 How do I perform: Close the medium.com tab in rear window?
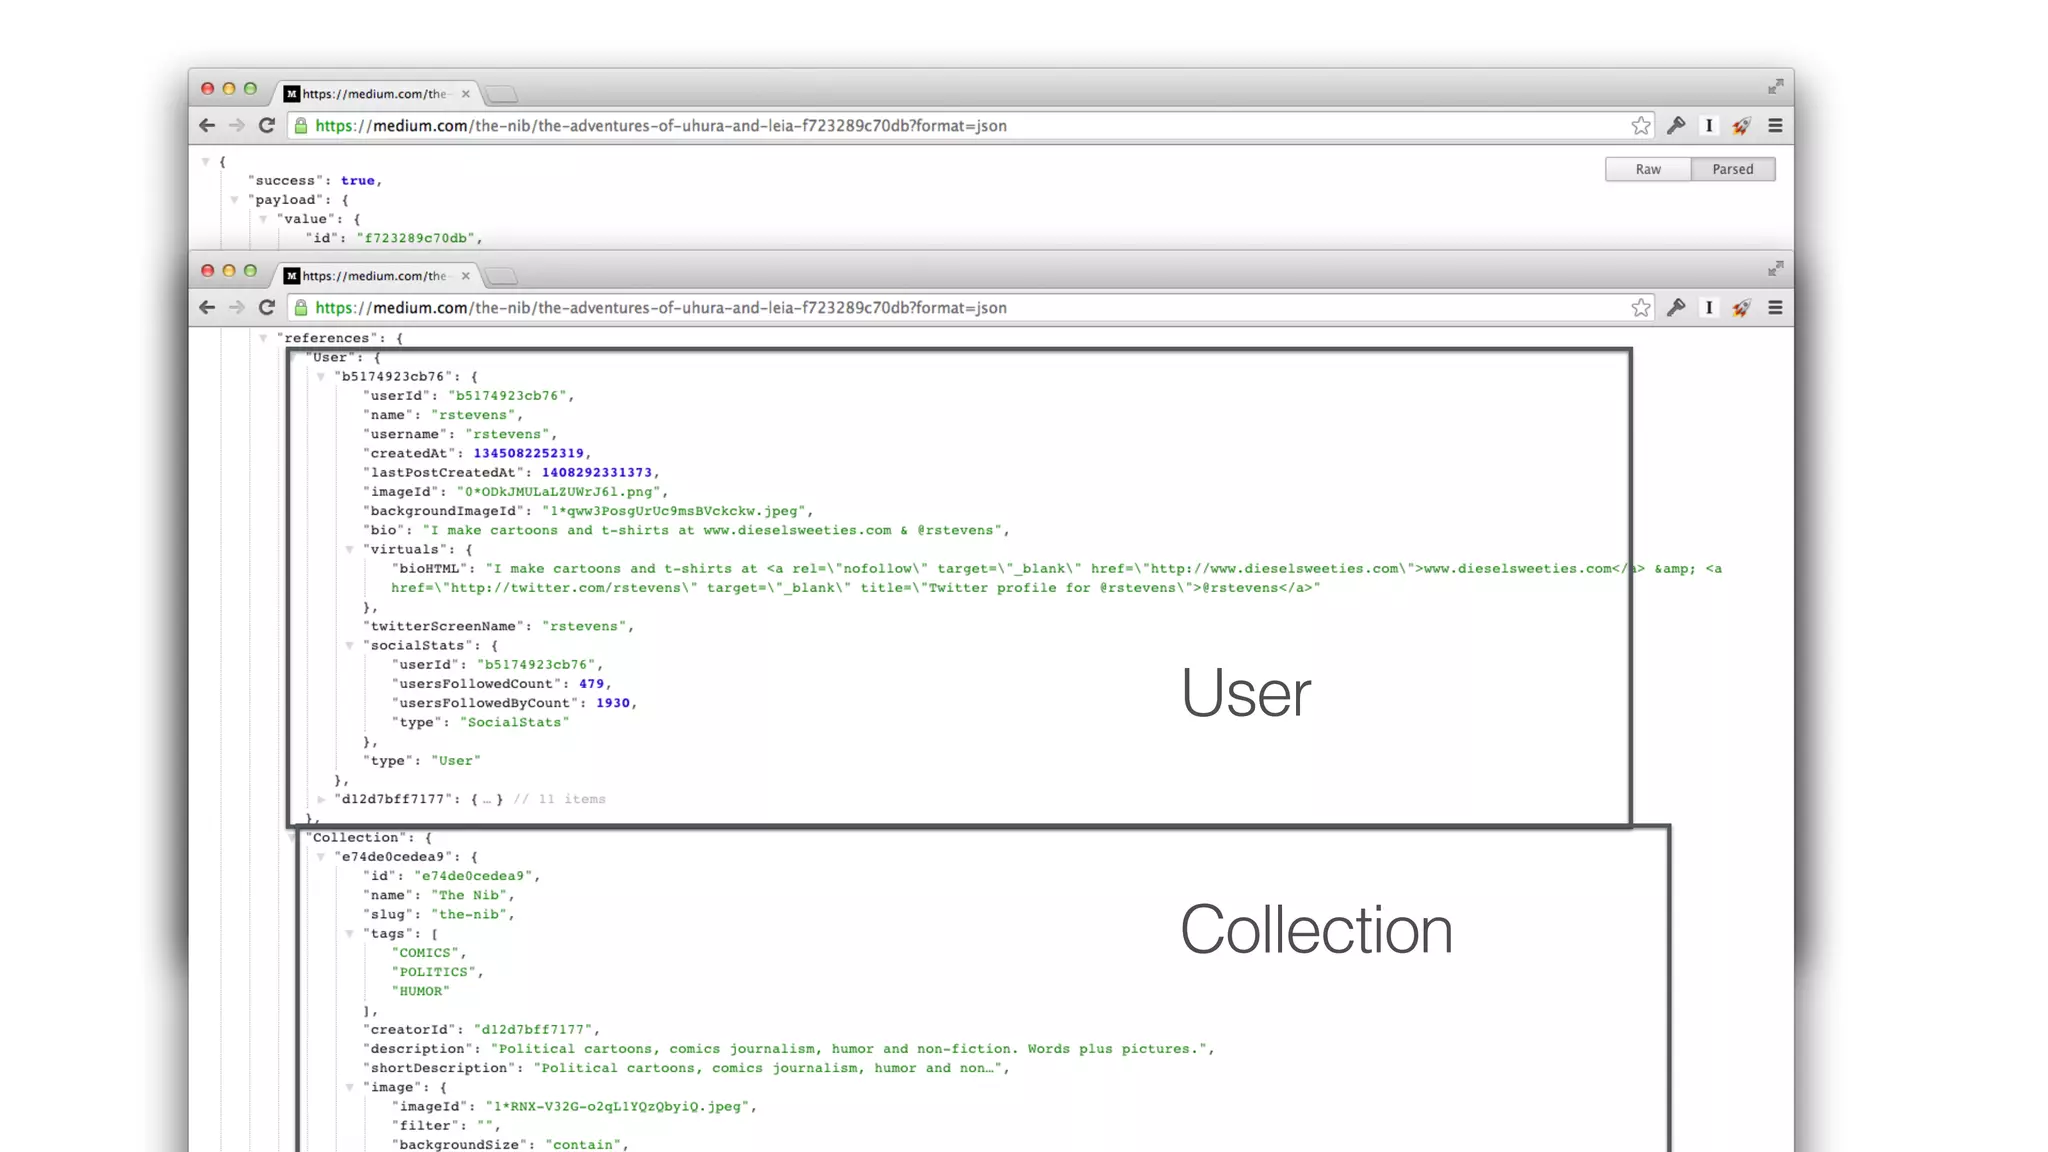(465, 94)
